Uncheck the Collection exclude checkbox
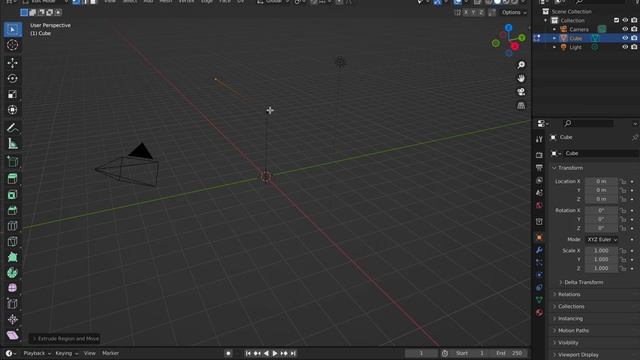 click(616, 20)
